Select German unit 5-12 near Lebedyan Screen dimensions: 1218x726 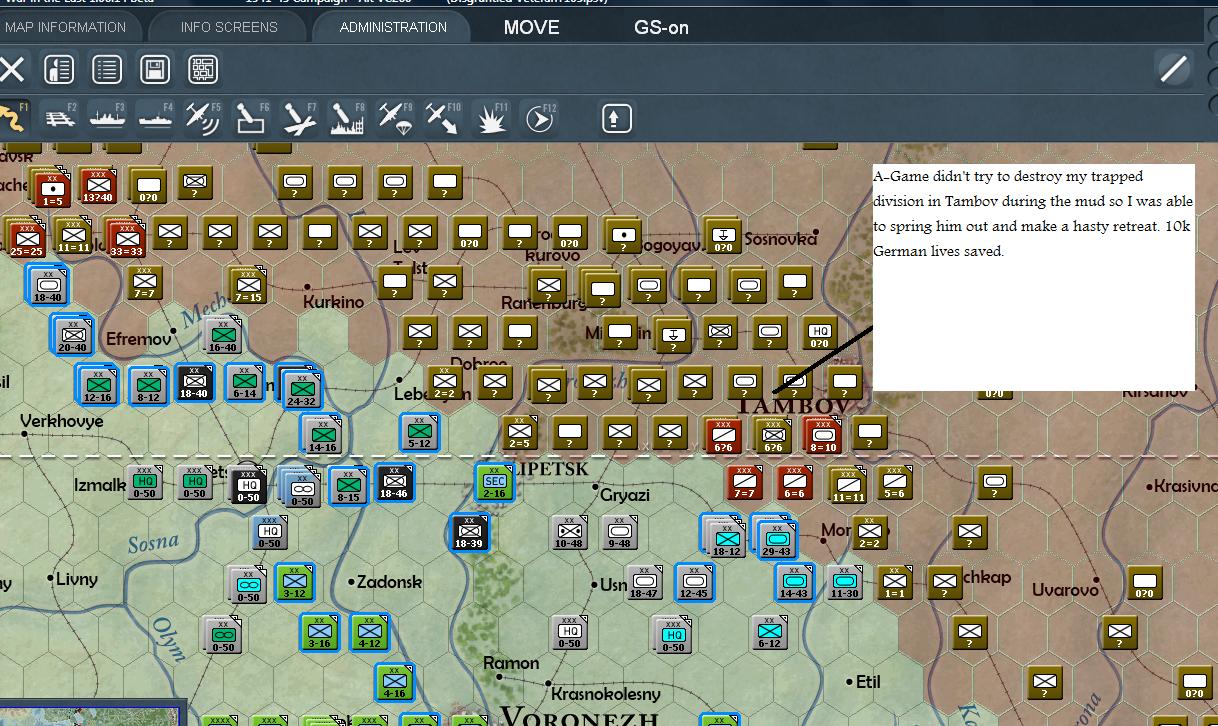pos(419,432)
